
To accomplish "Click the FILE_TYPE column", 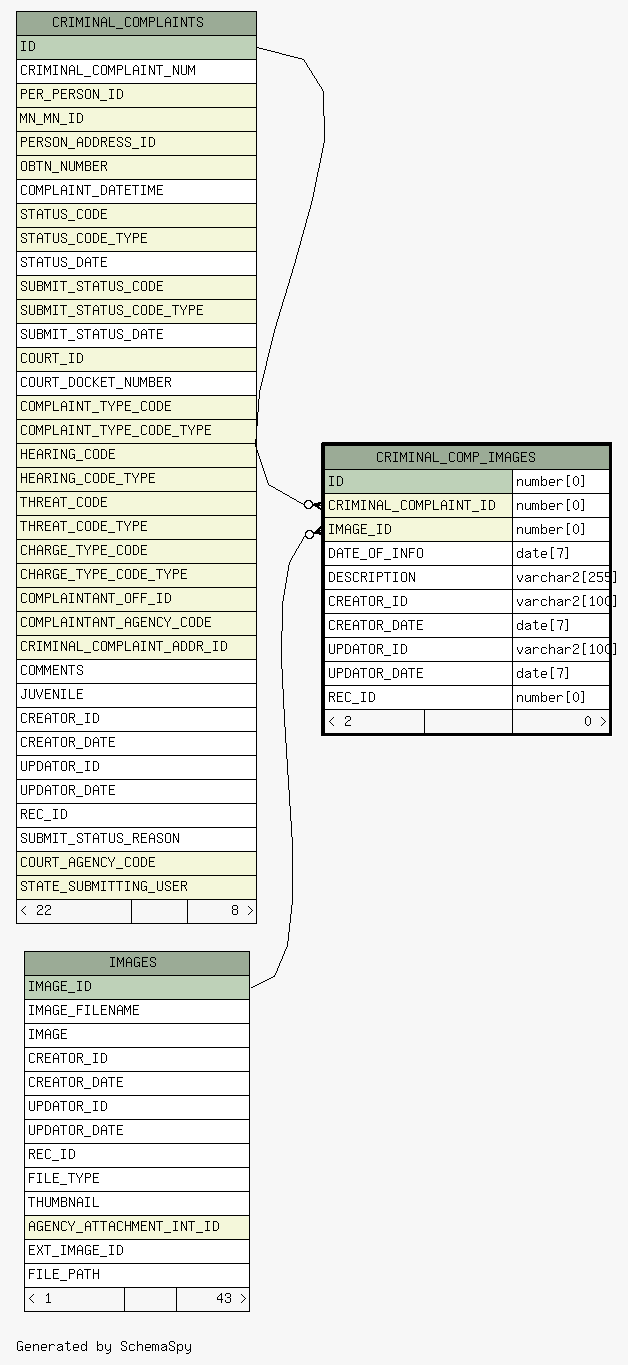I will (x=137, y=1179).
